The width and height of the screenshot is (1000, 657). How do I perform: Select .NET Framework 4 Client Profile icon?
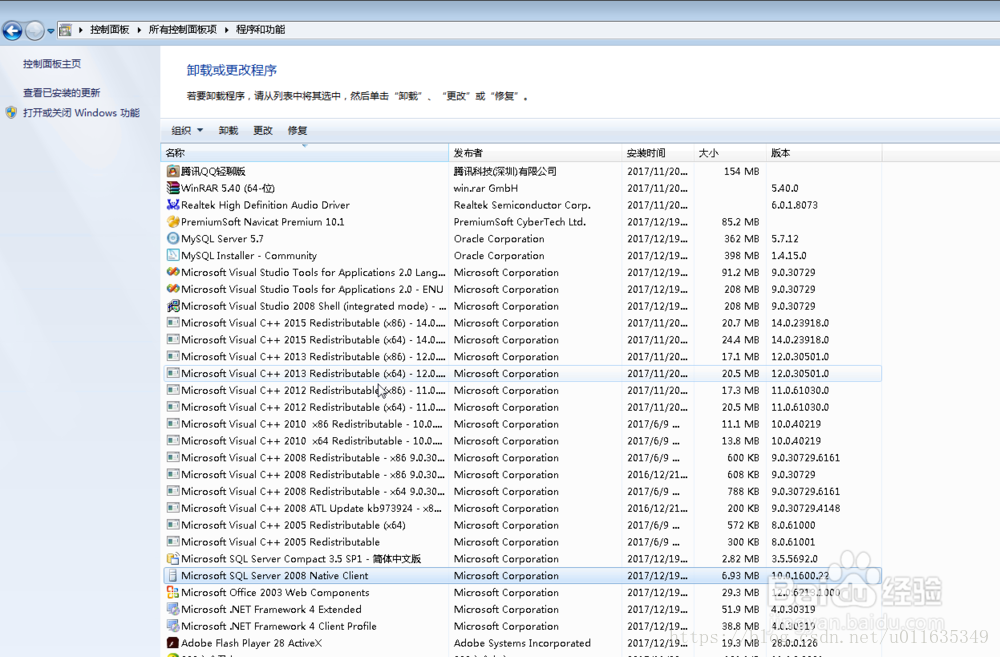[x=173, y=626]
